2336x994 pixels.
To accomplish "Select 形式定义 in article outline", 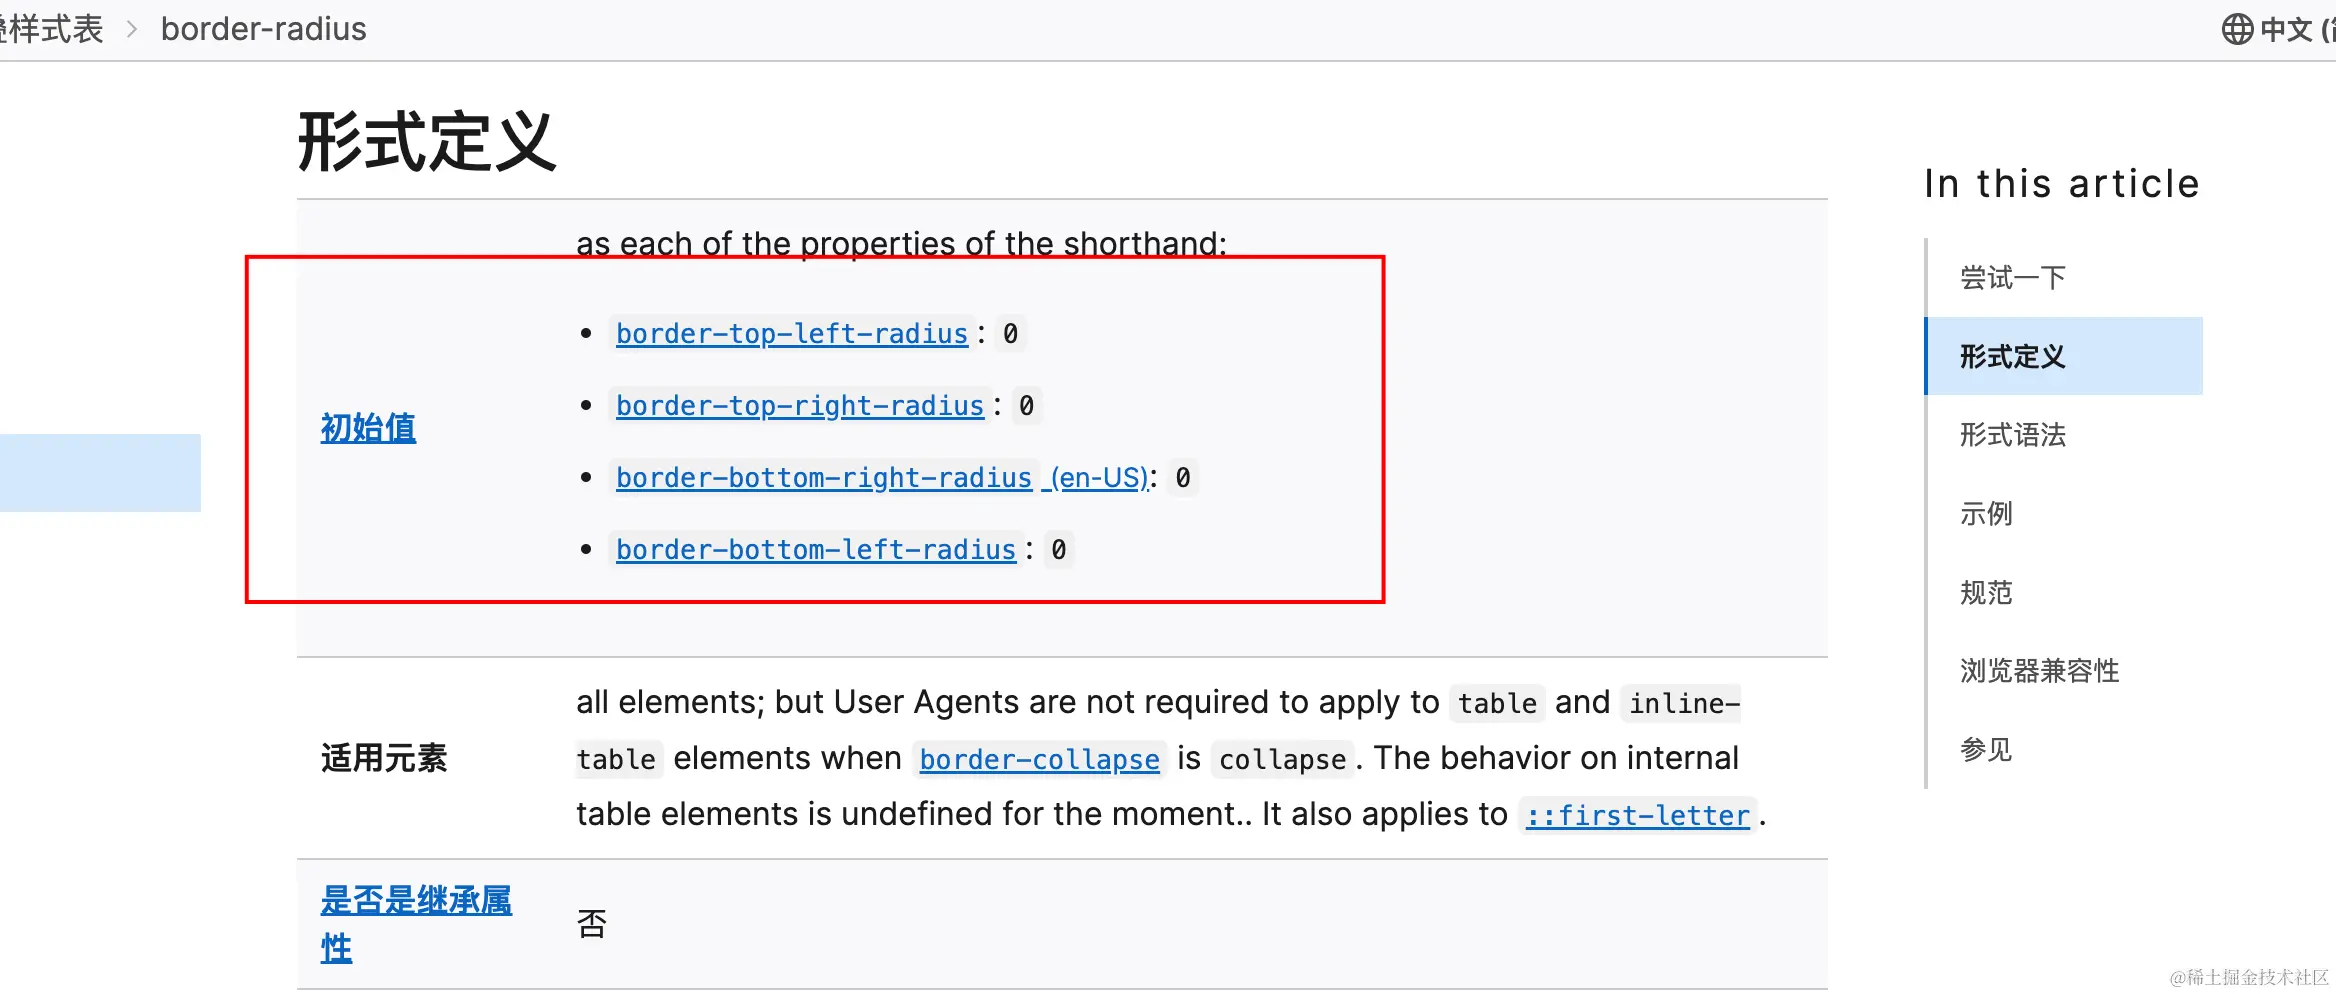I will [x=2012, y=357].
